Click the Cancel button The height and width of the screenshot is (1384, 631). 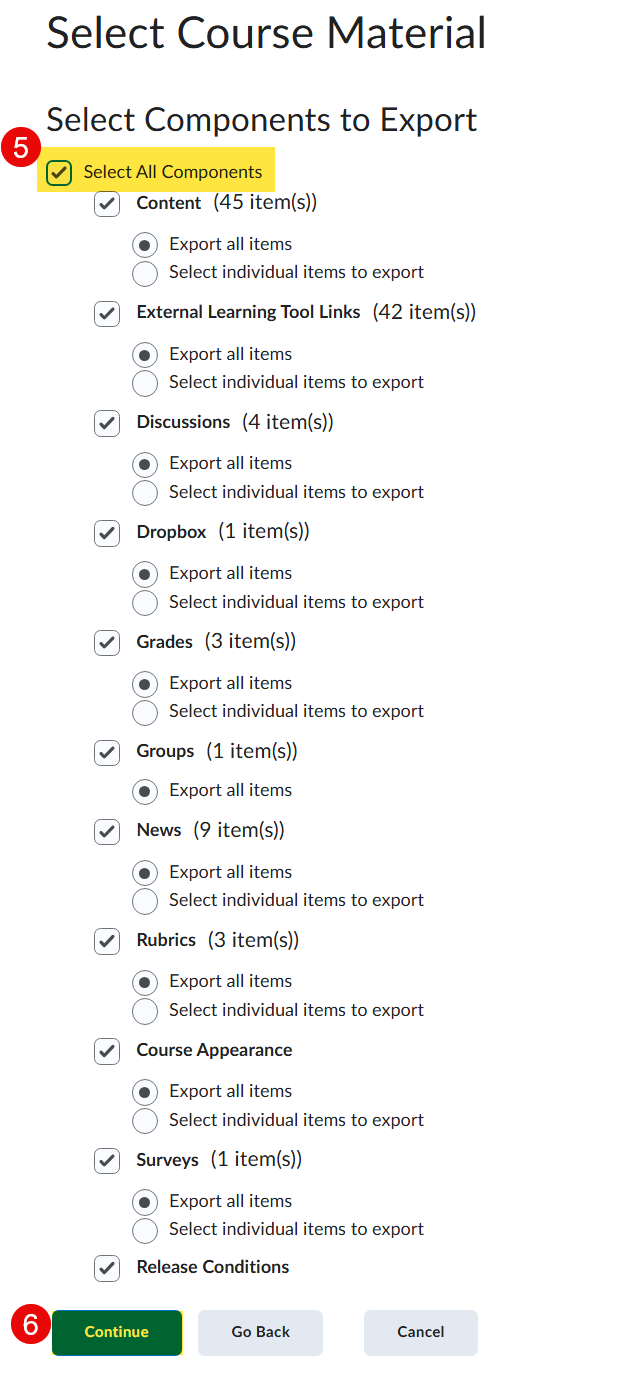[420, 1332]
